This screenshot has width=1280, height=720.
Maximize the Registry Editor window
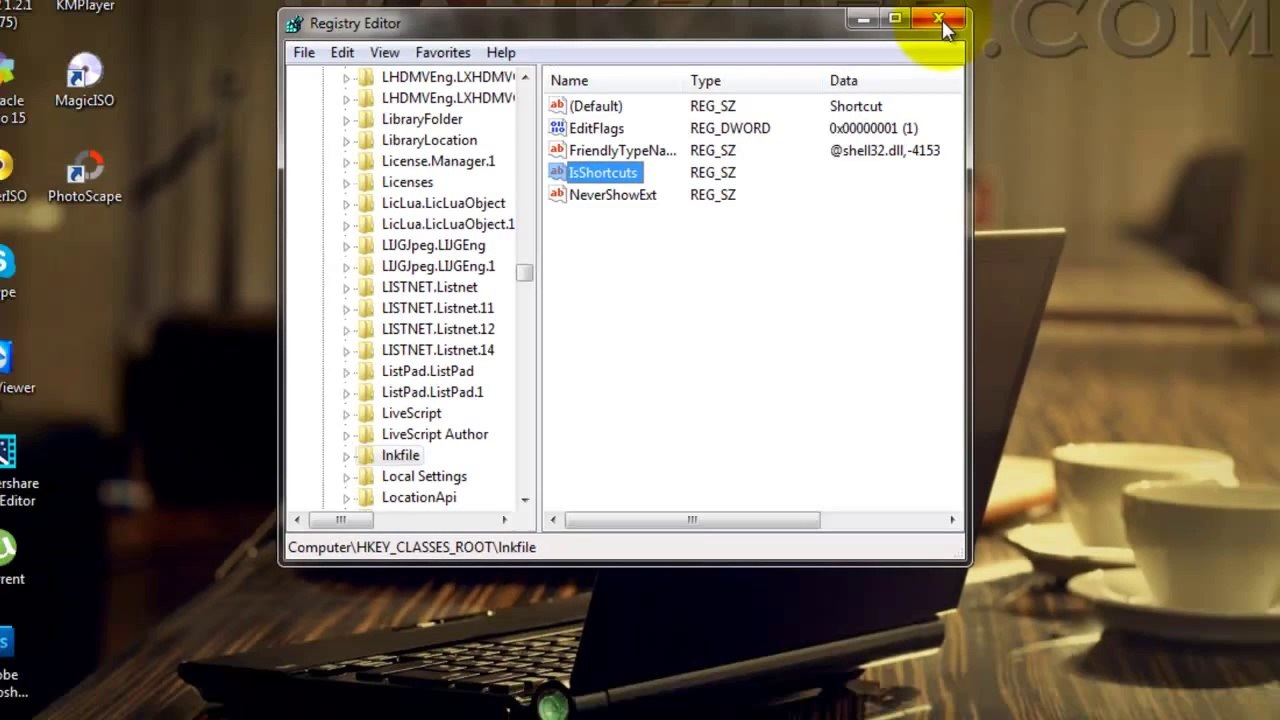896,19
